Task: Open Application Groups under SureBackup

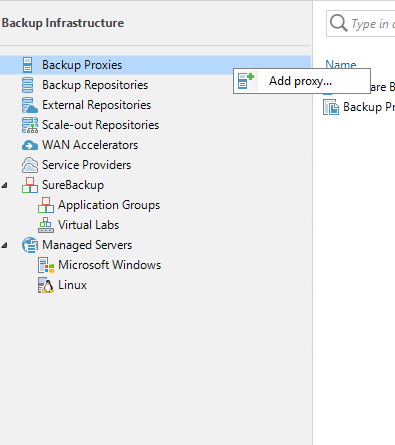Action: (x=109, y=205)
